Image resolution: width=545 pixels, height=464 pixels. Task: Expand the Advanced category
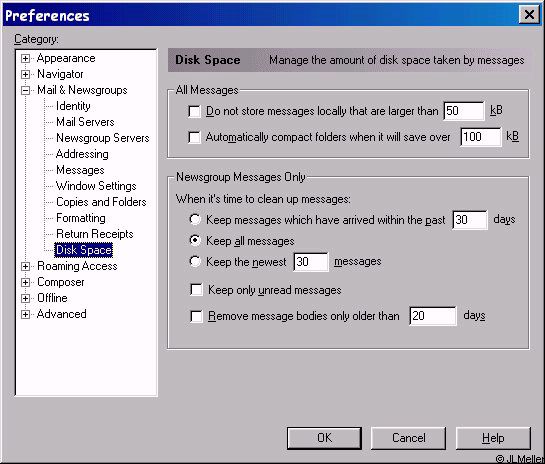[25, 314]
